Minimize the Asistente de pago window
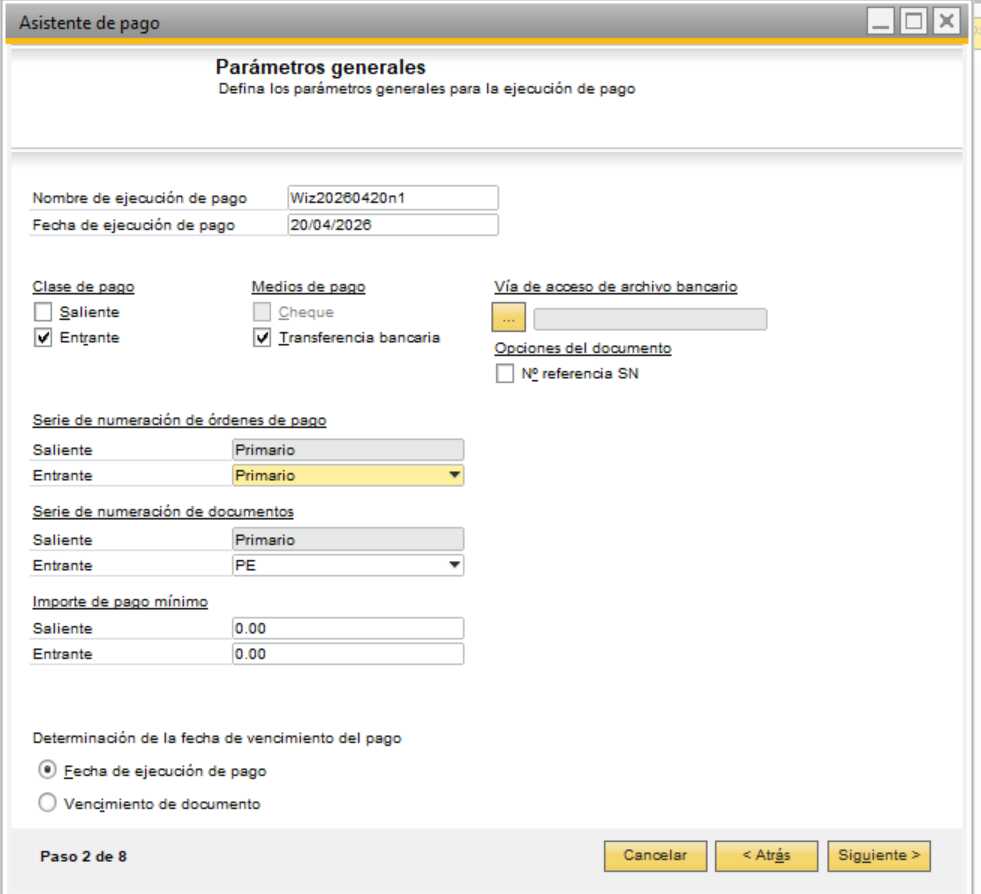This screenshot has height=894, width=981. [x=881, y=21]
